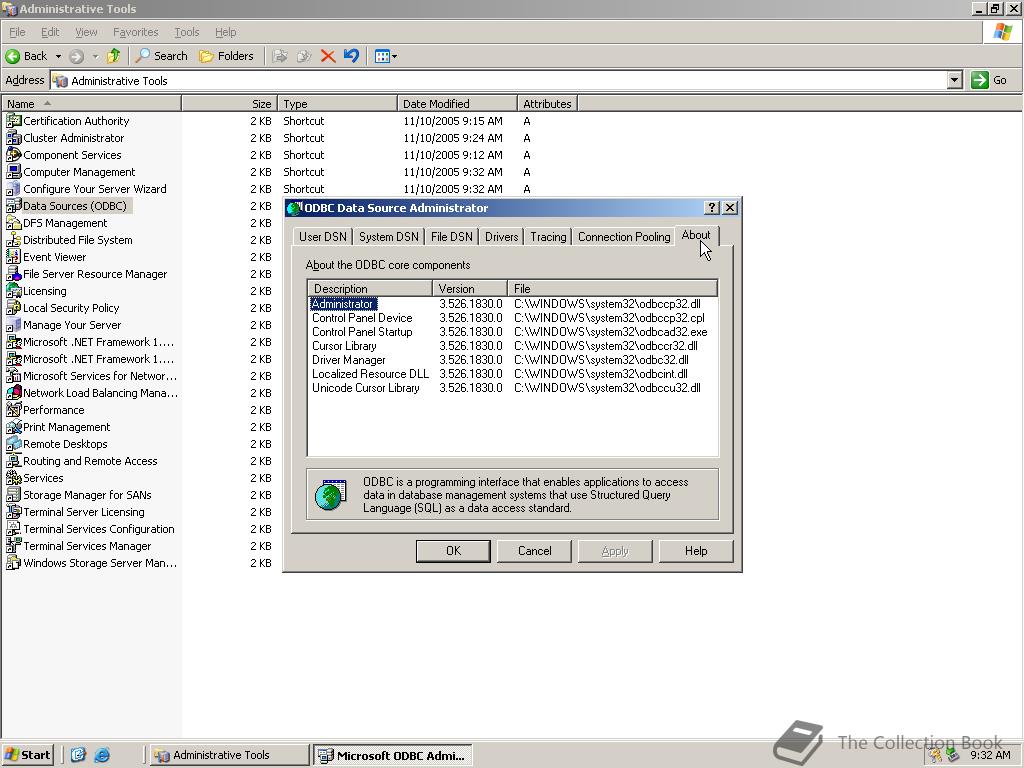
Task: Click the red Delete X toolbar icon
Action: point(328,56)
